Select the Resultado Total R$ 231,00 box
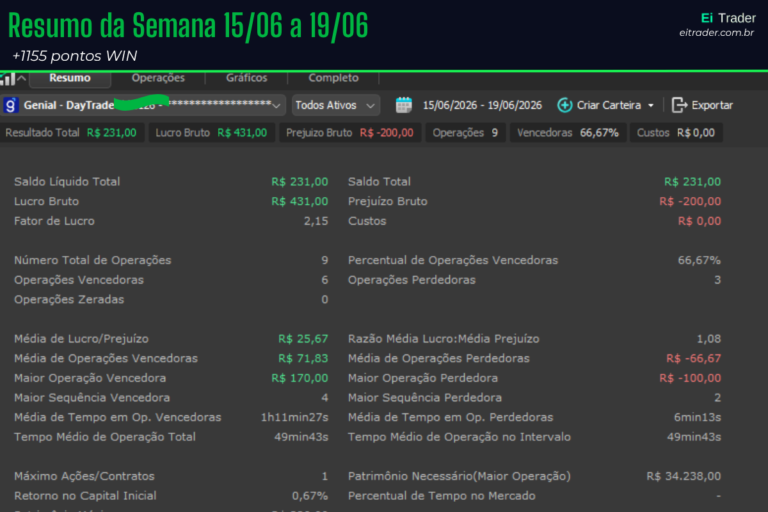 point(72,133)
